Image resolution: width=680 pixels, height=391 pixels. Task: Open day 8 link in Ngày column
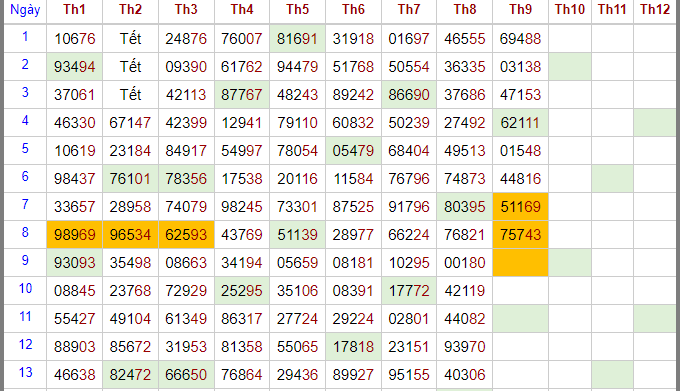click(x=25, y=232)
